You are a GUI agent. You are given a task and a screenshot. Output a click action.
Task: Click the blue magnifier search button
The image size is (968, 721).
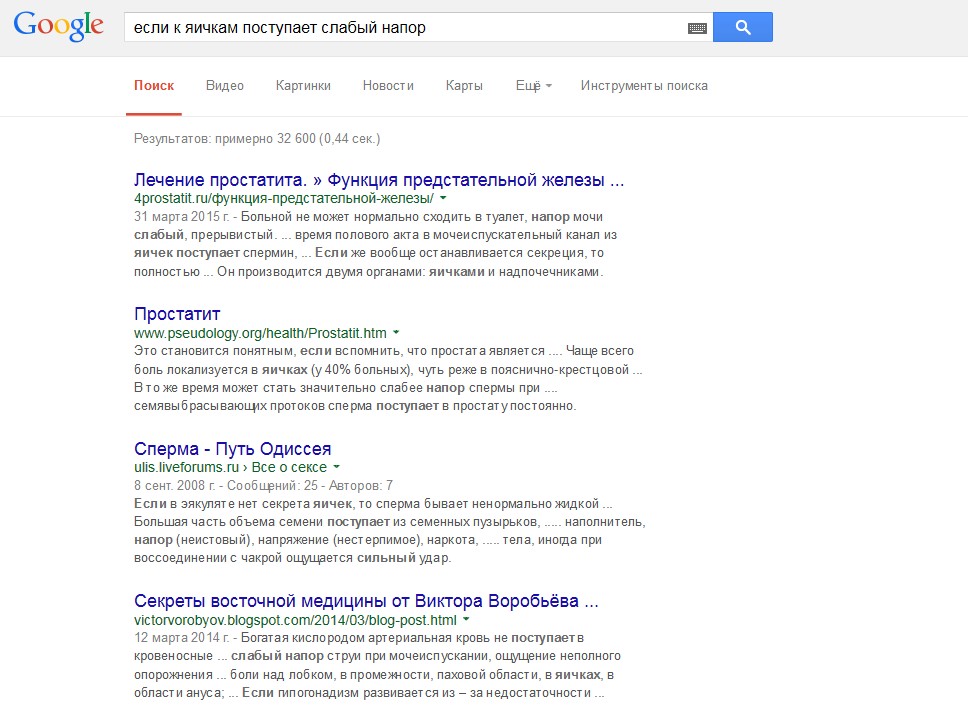tap(743, 27)
